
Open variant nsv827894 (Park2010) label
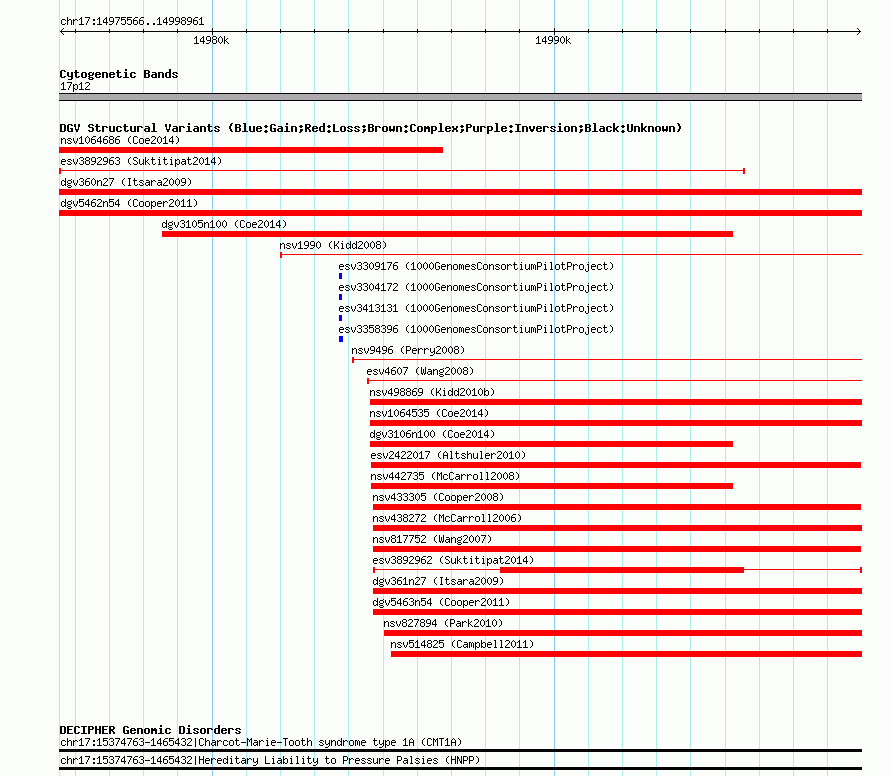click(443, 623)
